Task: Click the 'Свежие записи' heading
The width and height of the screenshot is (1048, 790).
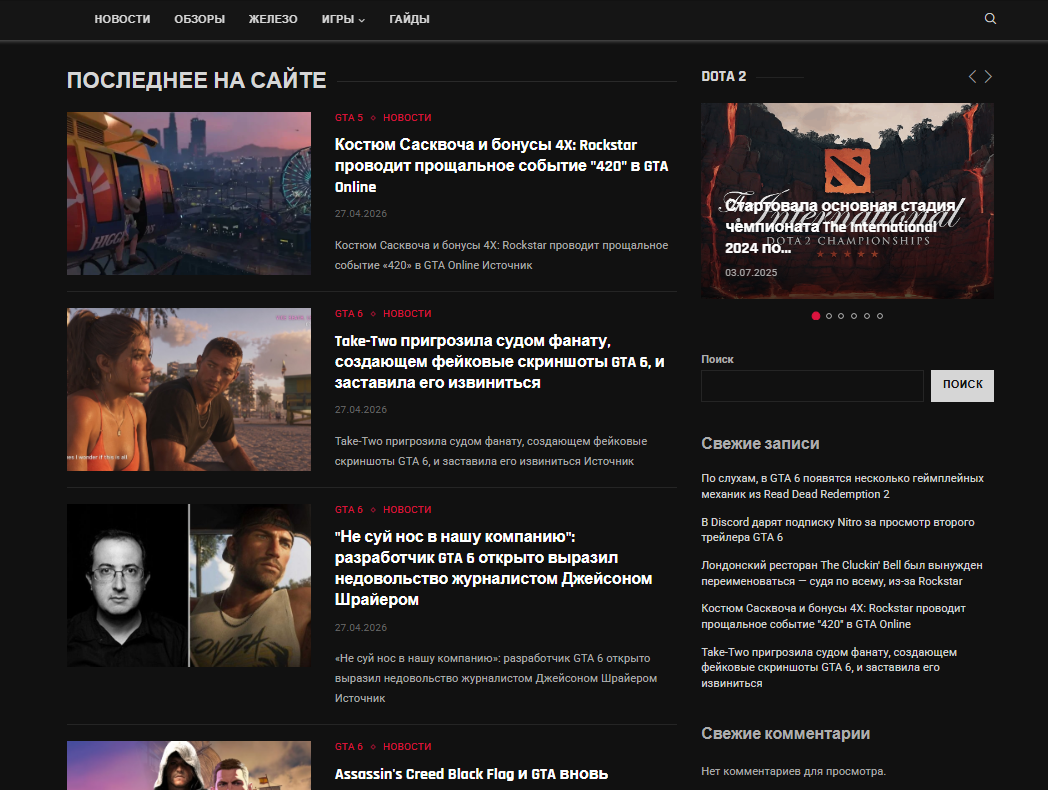Action: [760, 443]
